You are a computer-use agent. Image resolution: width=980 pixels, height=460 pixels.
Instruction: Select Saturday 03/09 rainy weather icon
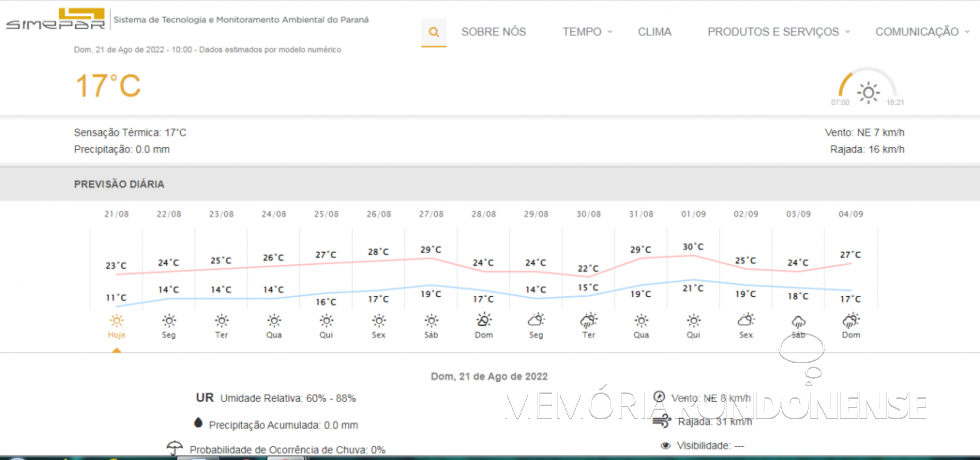pyautogui.click(x=798, y=321)
